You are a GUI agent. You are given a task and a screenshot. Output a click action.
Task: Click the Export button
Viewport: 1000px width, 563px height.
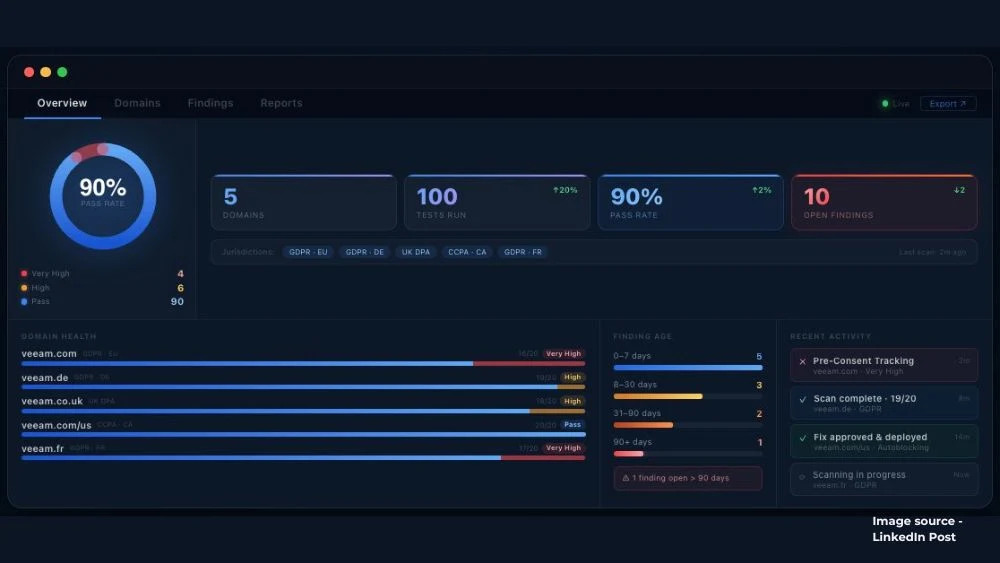tap(948, 103)
